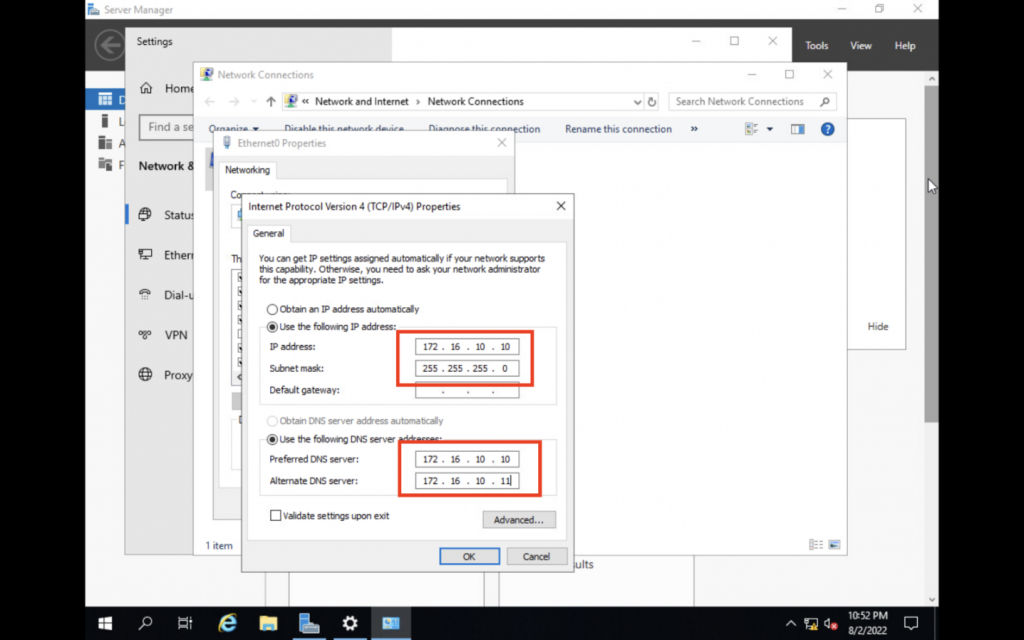Viewport: 1024px width, 640px height.
Task: Refresh the Network Connections address bar
Action: click(x=652, y=101)
